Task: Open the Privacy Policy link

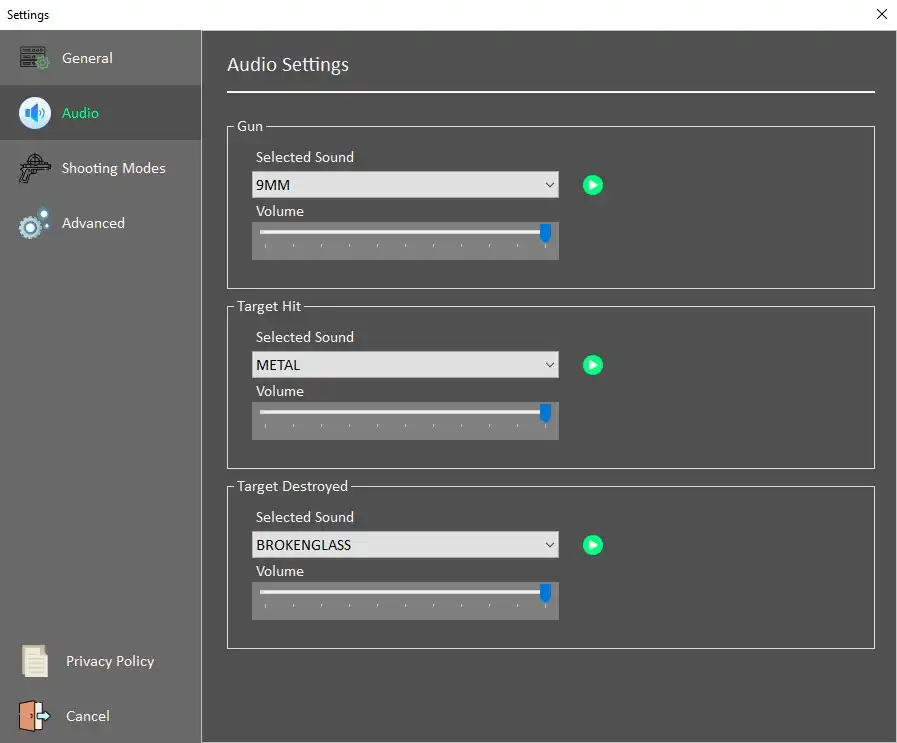Action: 110,661
